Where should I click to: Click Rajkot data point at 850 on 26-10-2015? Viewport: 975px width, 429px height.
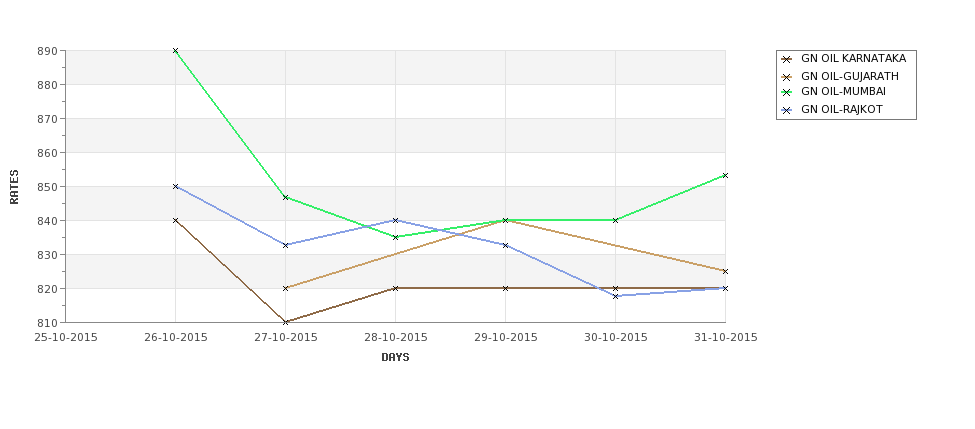(x=175, y=187)
